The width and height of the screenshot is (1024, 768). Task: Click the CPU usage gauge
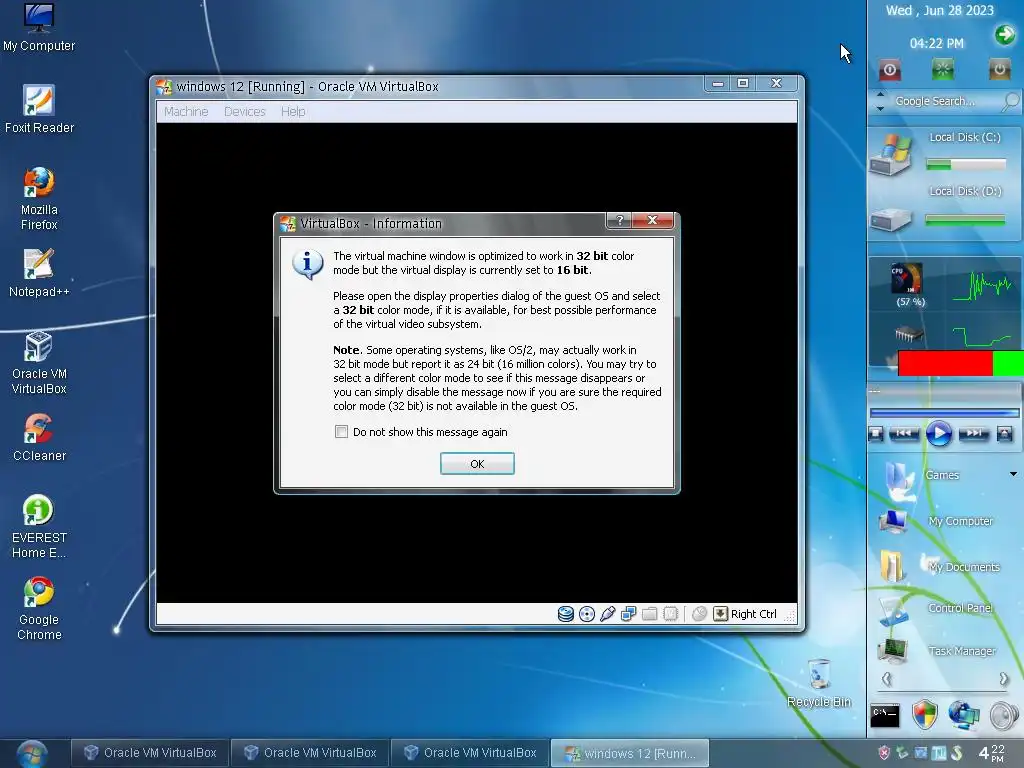pos(906,279)
